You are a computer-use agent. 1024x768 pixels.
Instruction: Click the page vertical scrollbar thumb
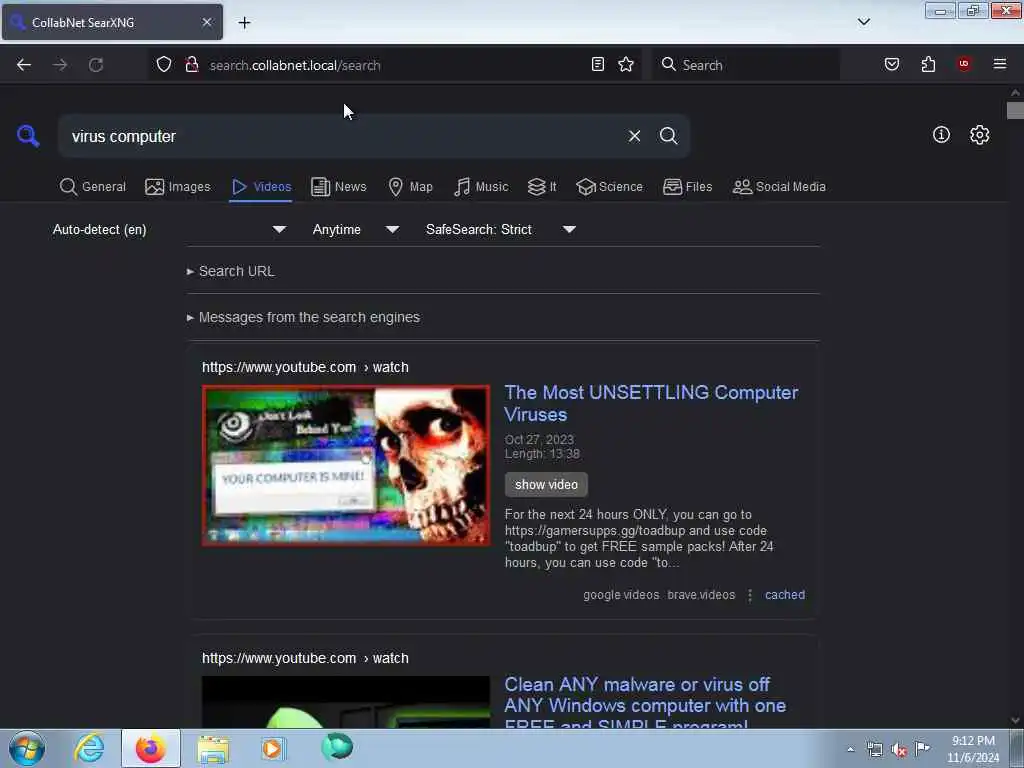click(1015, 110)
